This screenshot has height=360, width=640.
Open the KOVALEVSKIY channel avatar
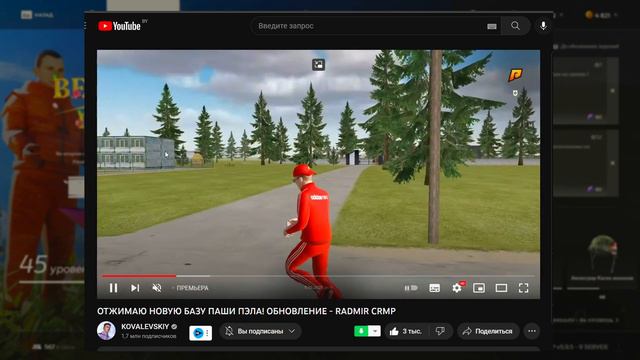106,331
